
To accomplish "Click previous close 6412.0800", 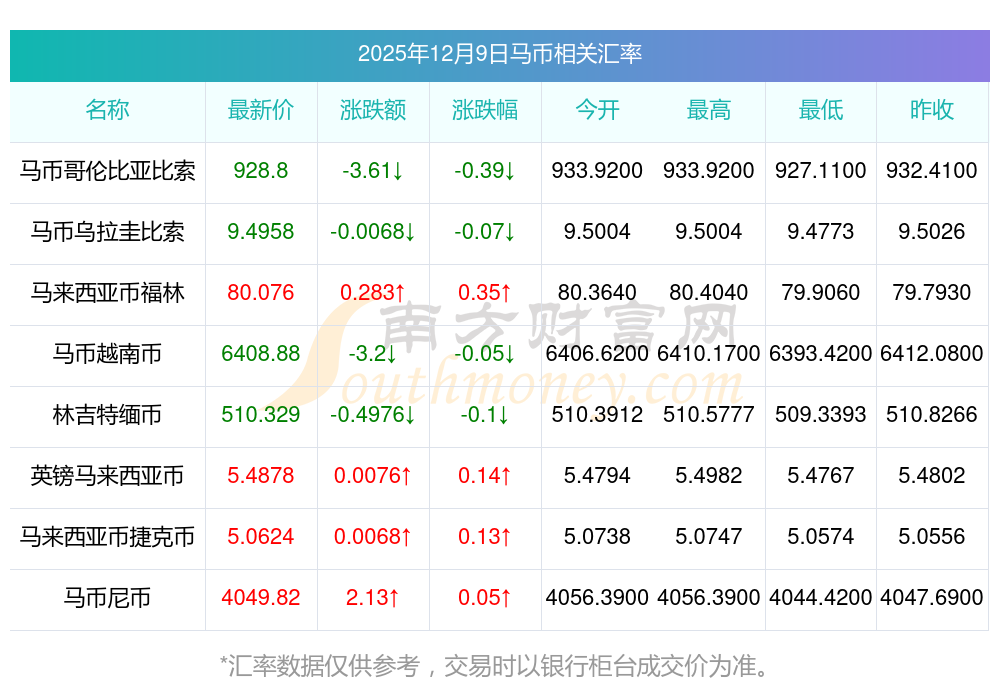I will tap(932, 353).
